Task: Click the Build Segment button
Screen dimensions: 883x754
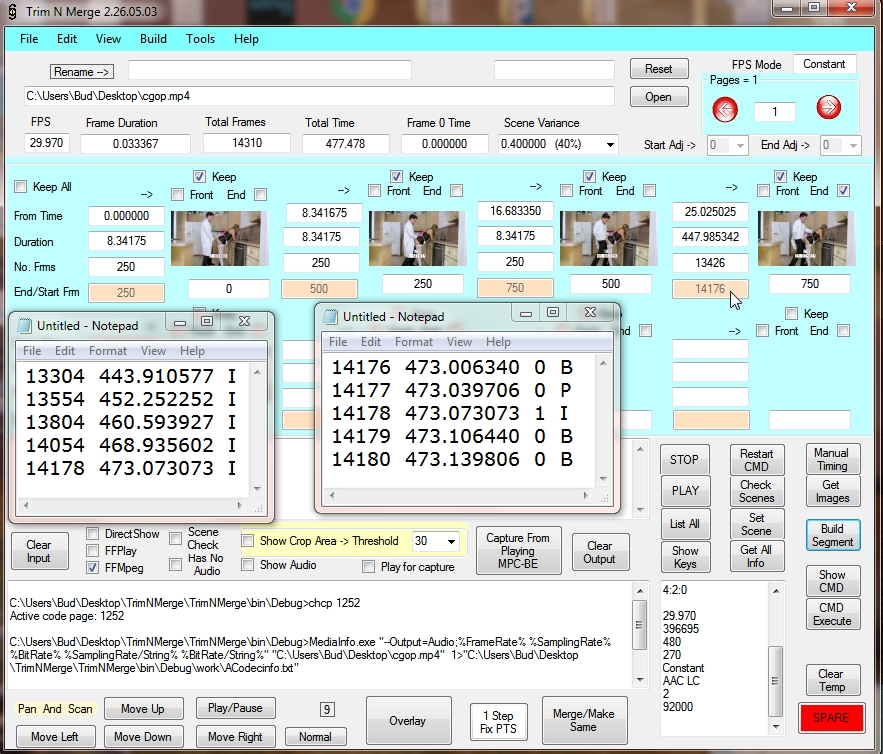Action: pos(832,535)
